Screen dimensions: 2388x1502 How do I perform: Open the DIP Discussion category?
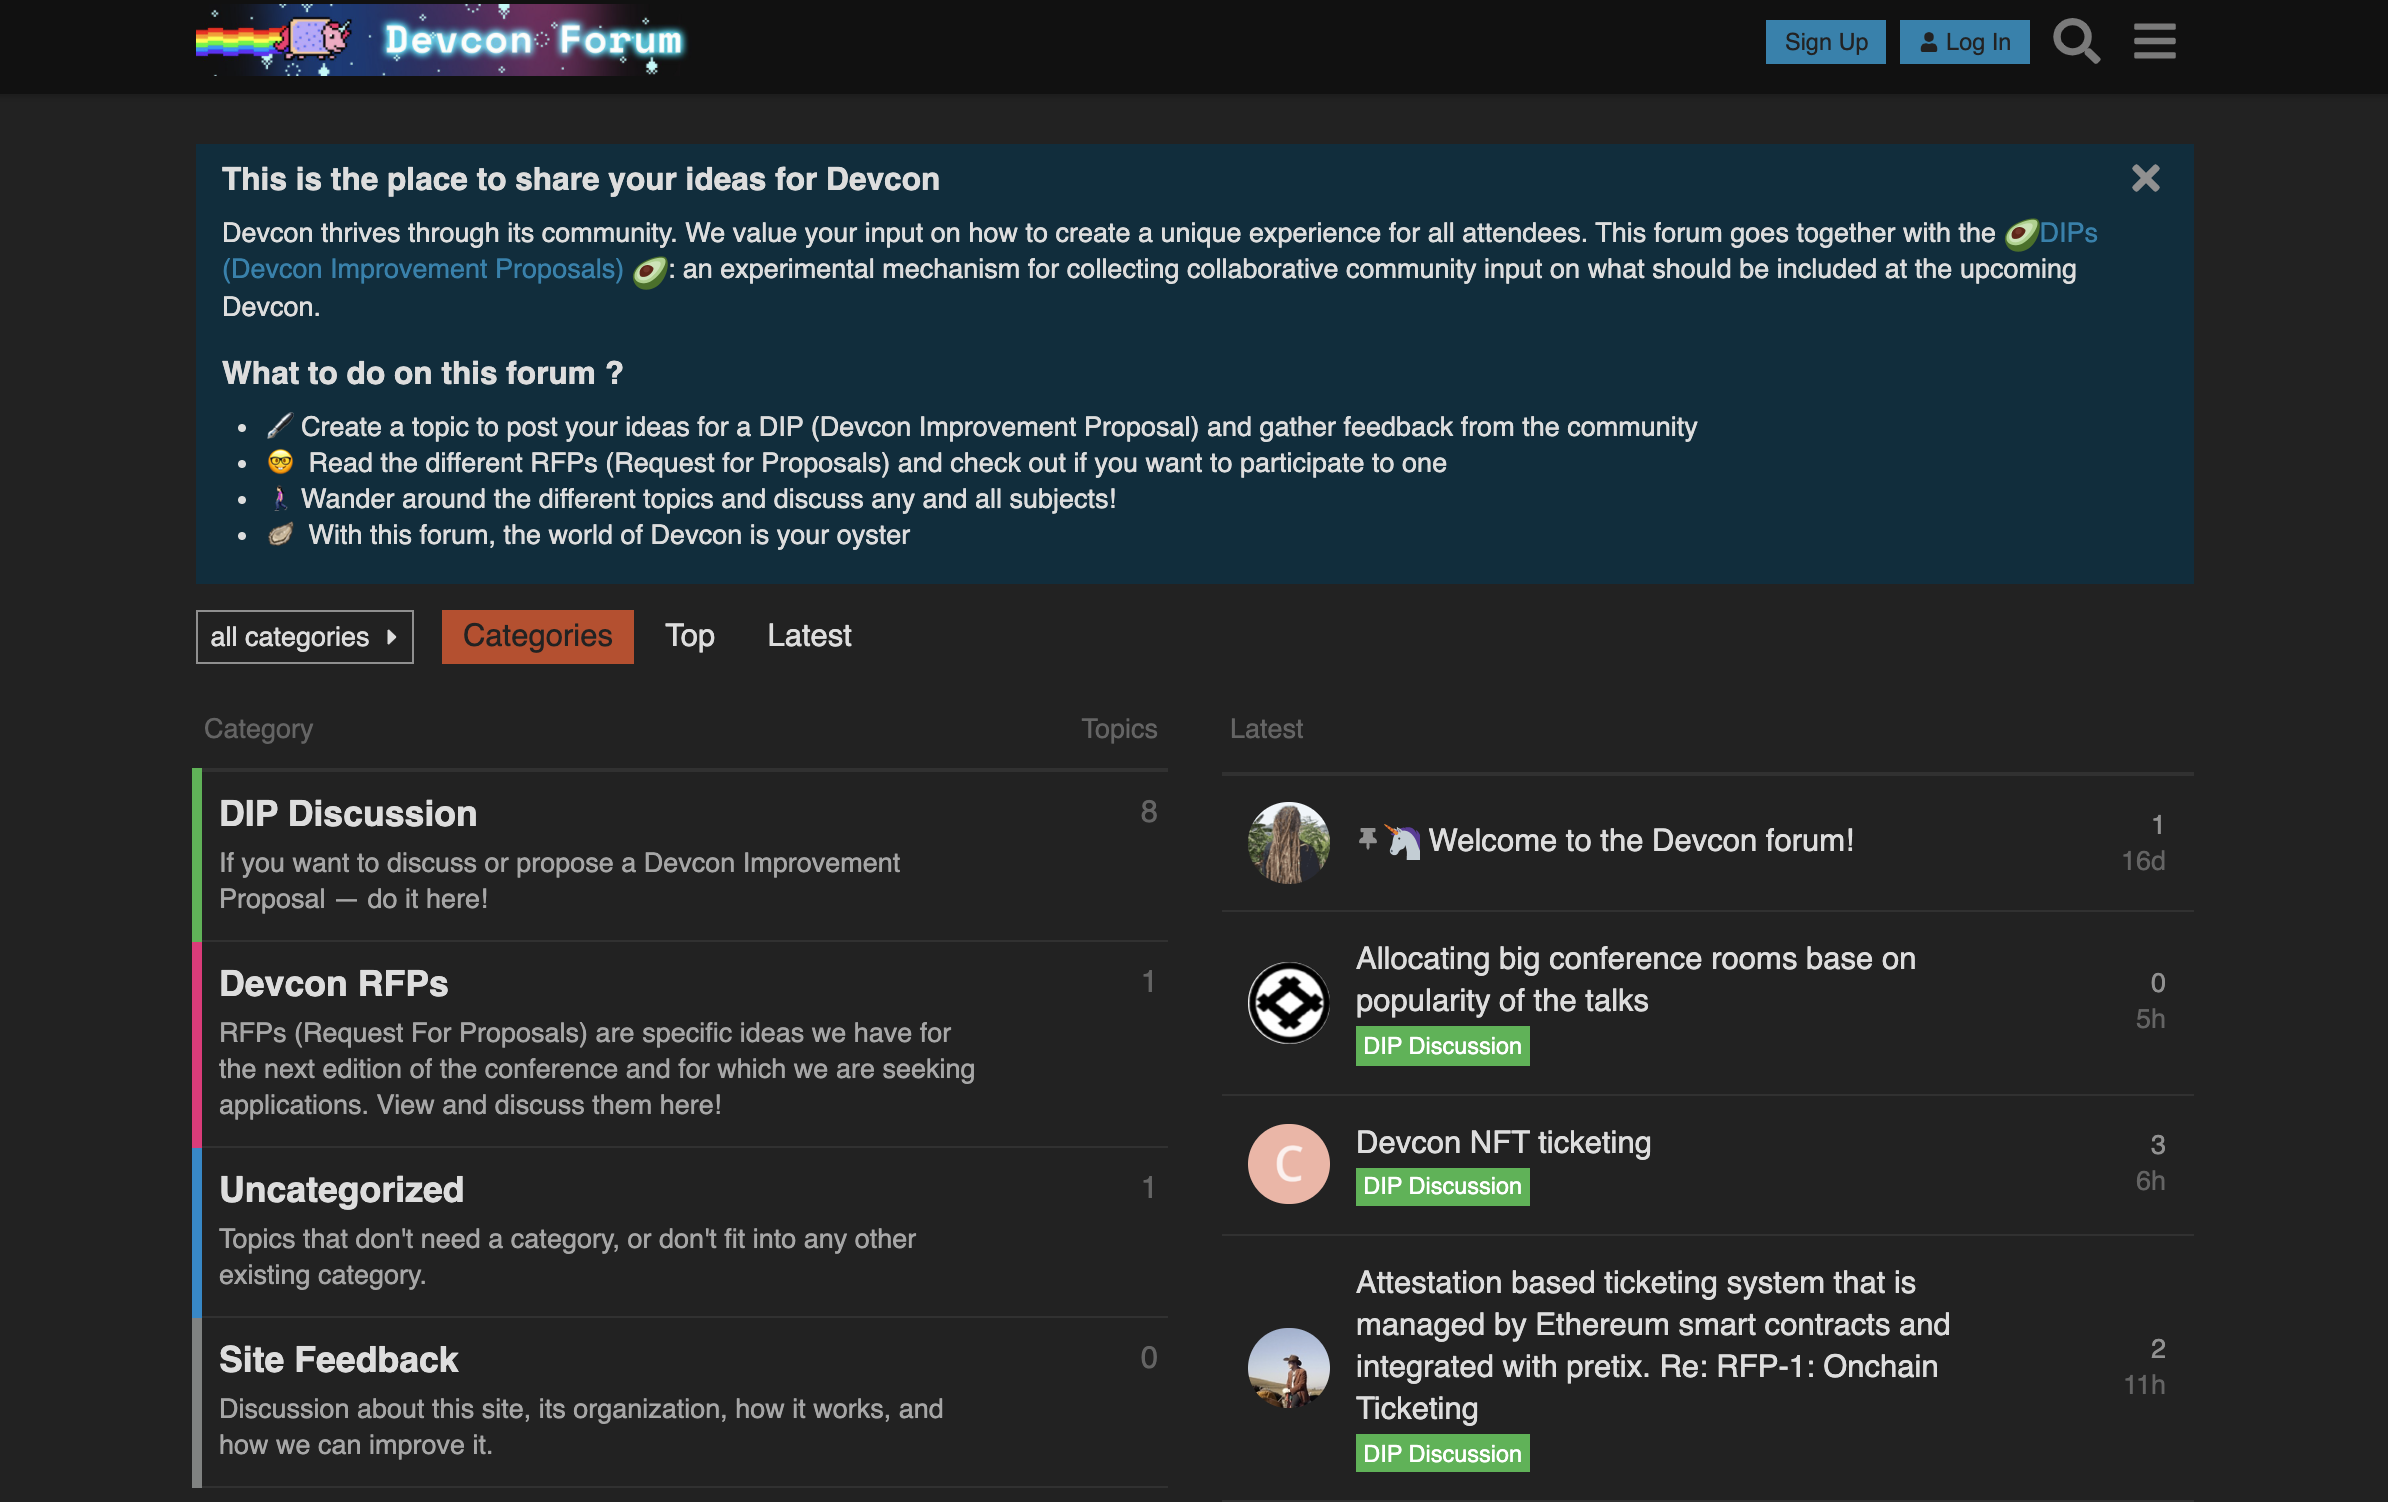pos(347,814)
